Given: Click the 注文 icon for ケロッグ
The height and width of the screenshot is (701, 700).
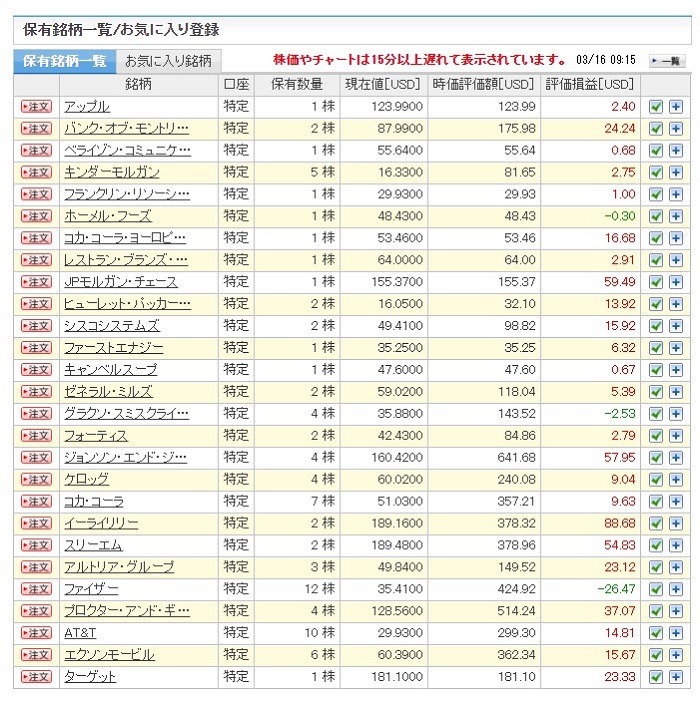Looking at the screenshot, I should 36,480.
